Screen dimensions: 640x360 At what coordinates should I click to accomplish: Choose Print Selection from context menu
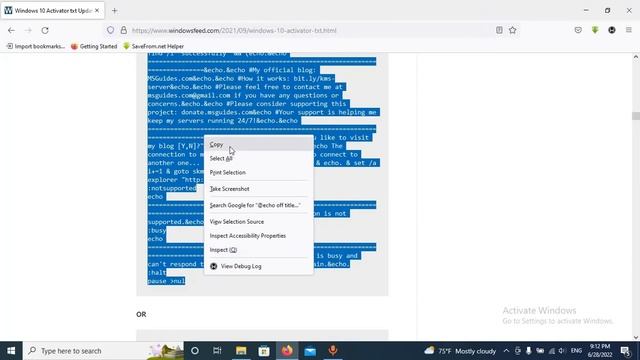point(258,173)
